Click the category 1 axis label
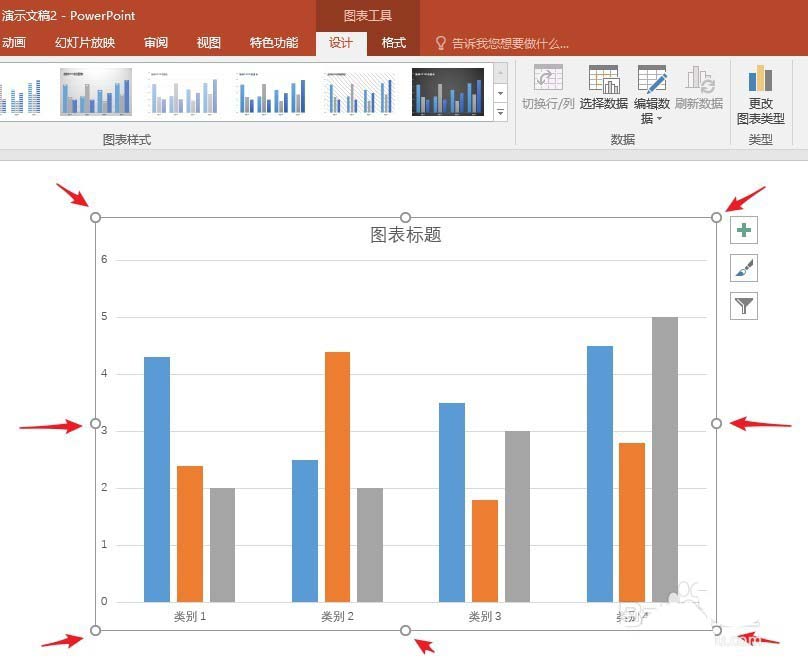The width and height of the screenshot is (808, 668). coord(190,616)
